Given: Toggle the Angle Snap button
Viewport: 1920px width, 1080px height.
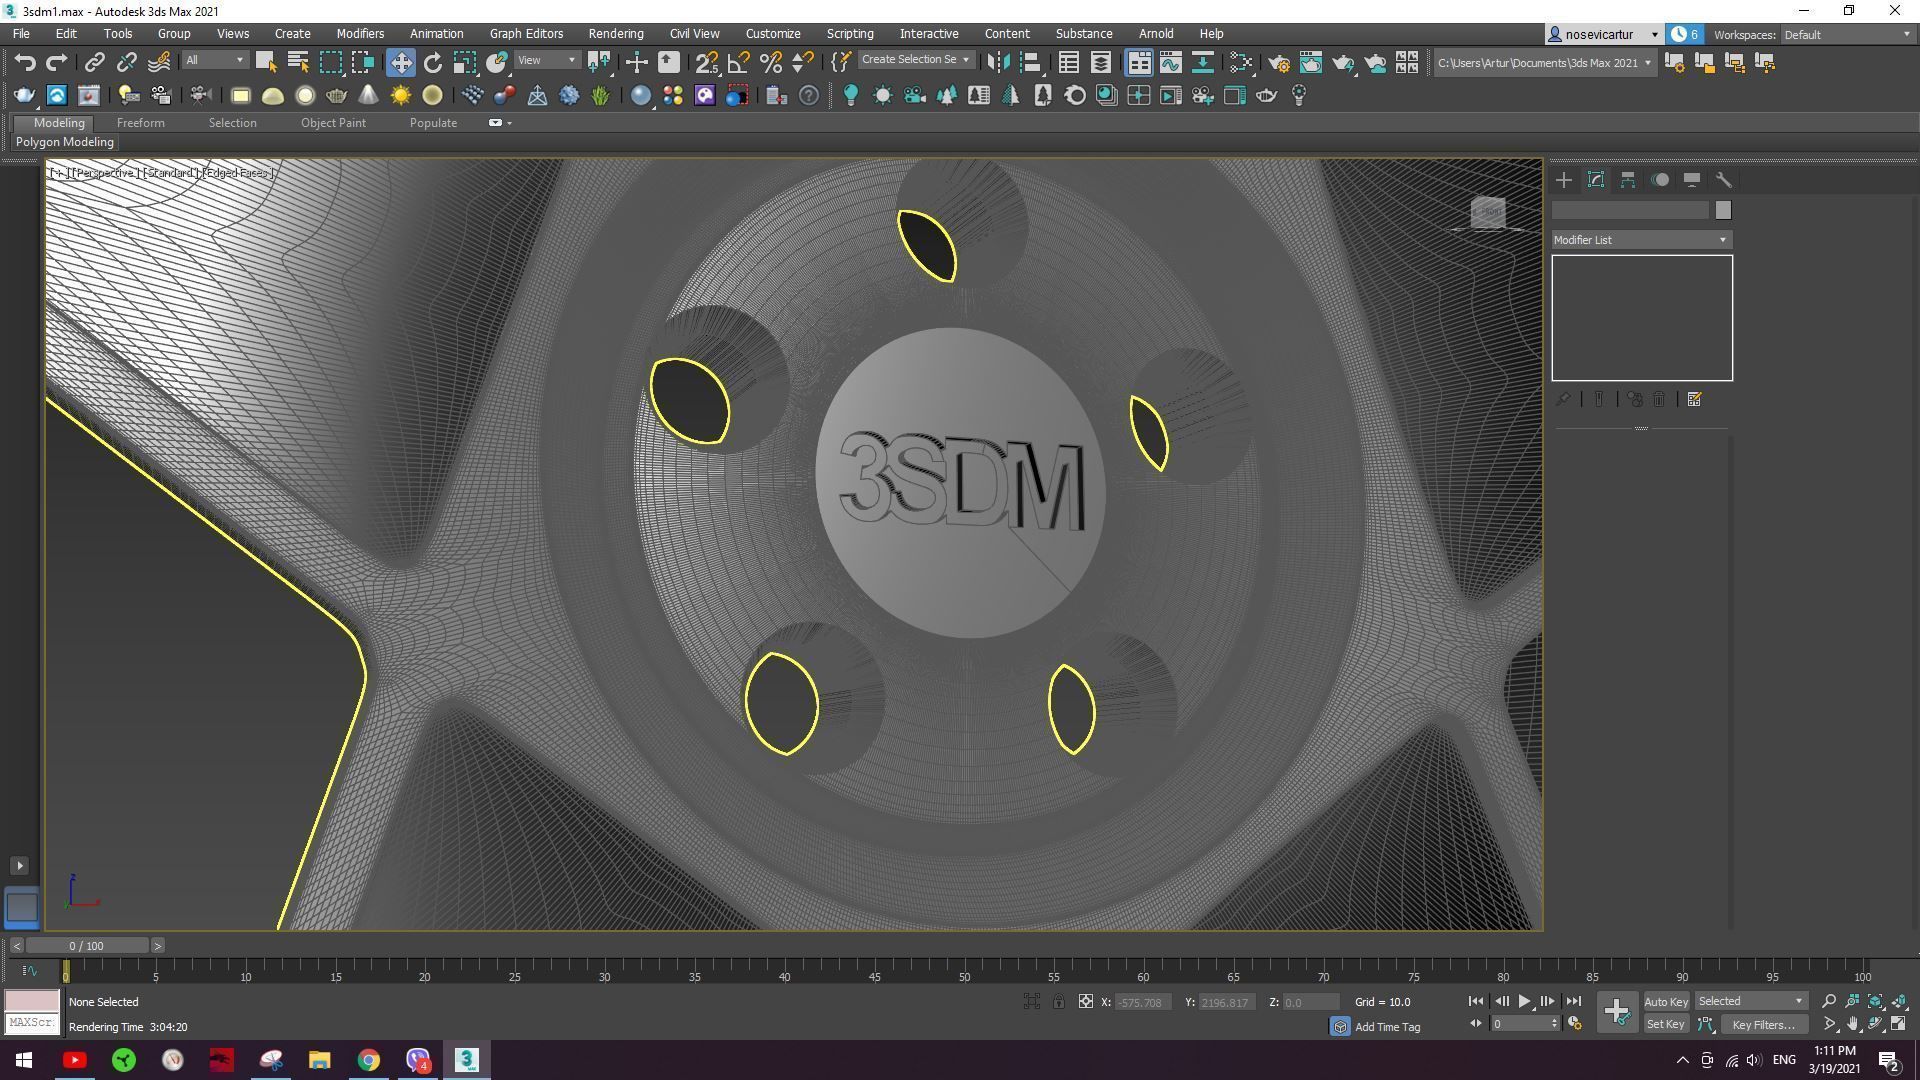Looking at the screenshot, I should click(x=739, y=62).
